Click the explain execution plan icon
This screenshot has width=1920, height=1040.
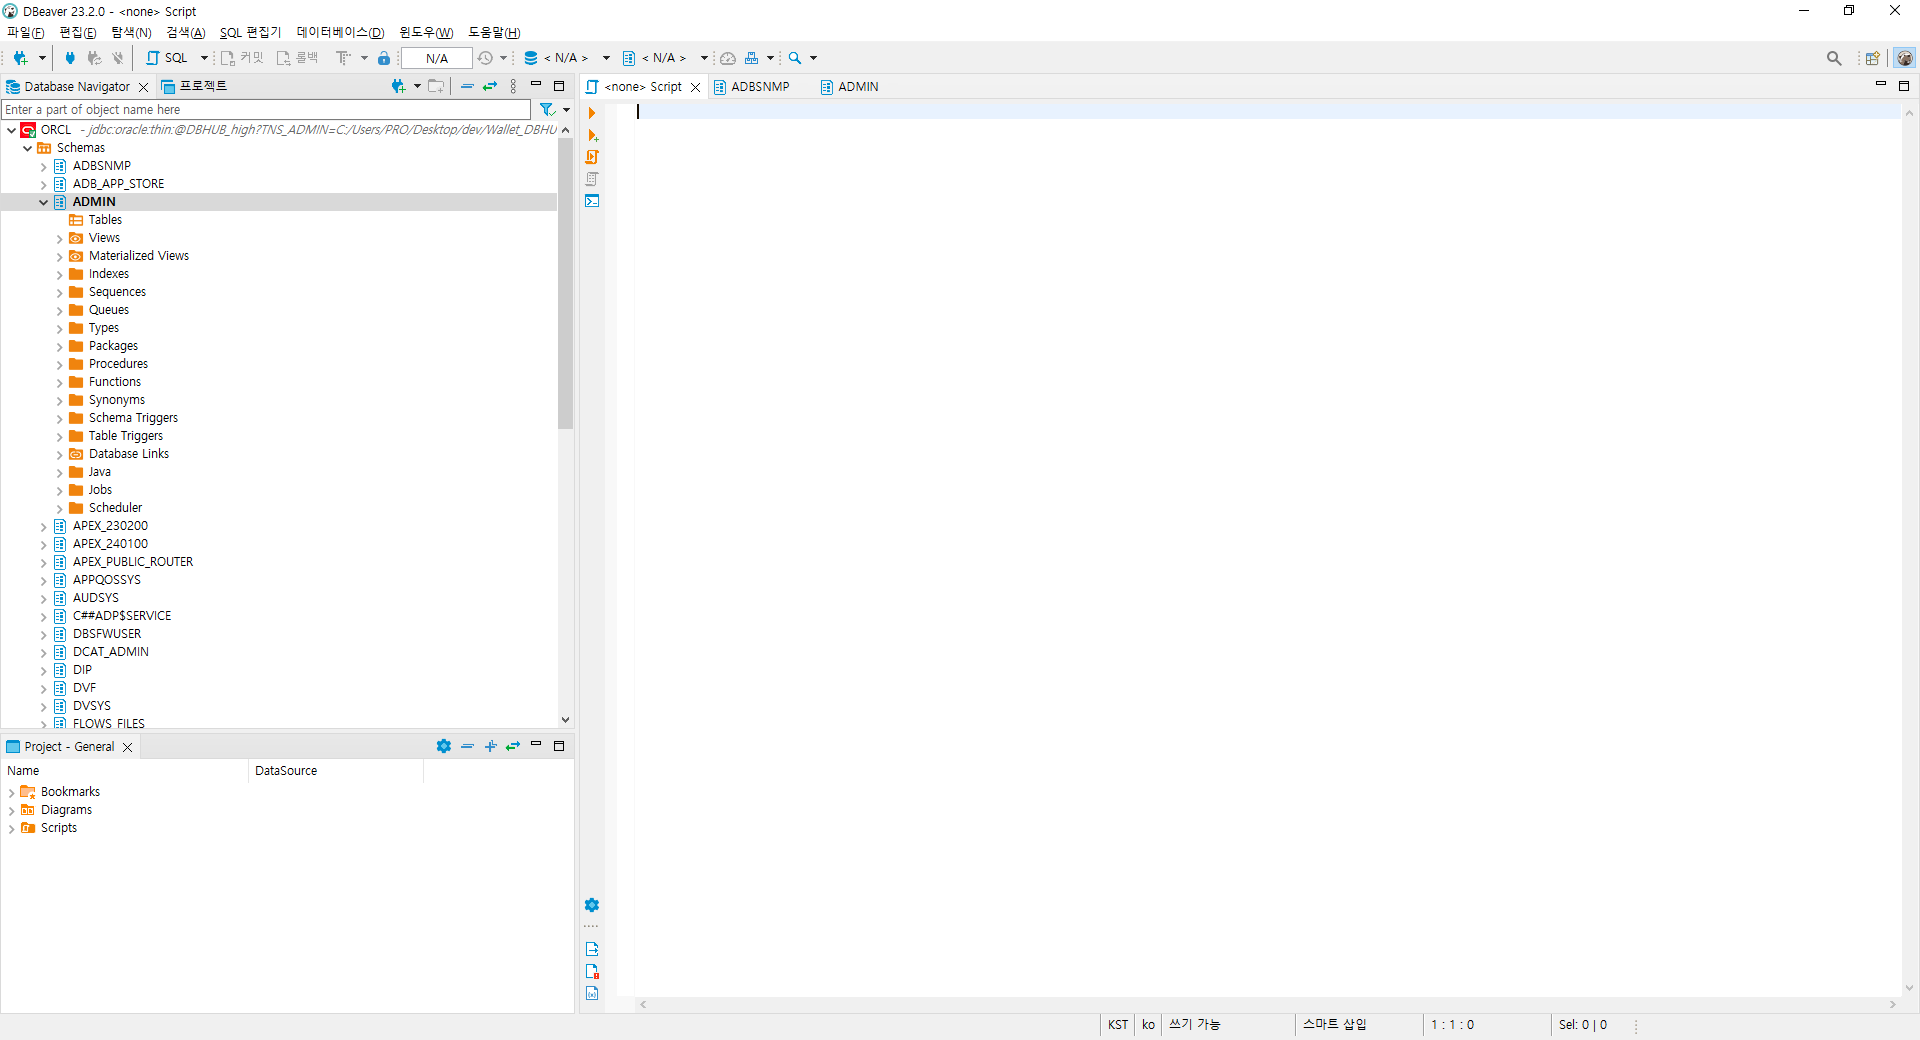(592, 179)
